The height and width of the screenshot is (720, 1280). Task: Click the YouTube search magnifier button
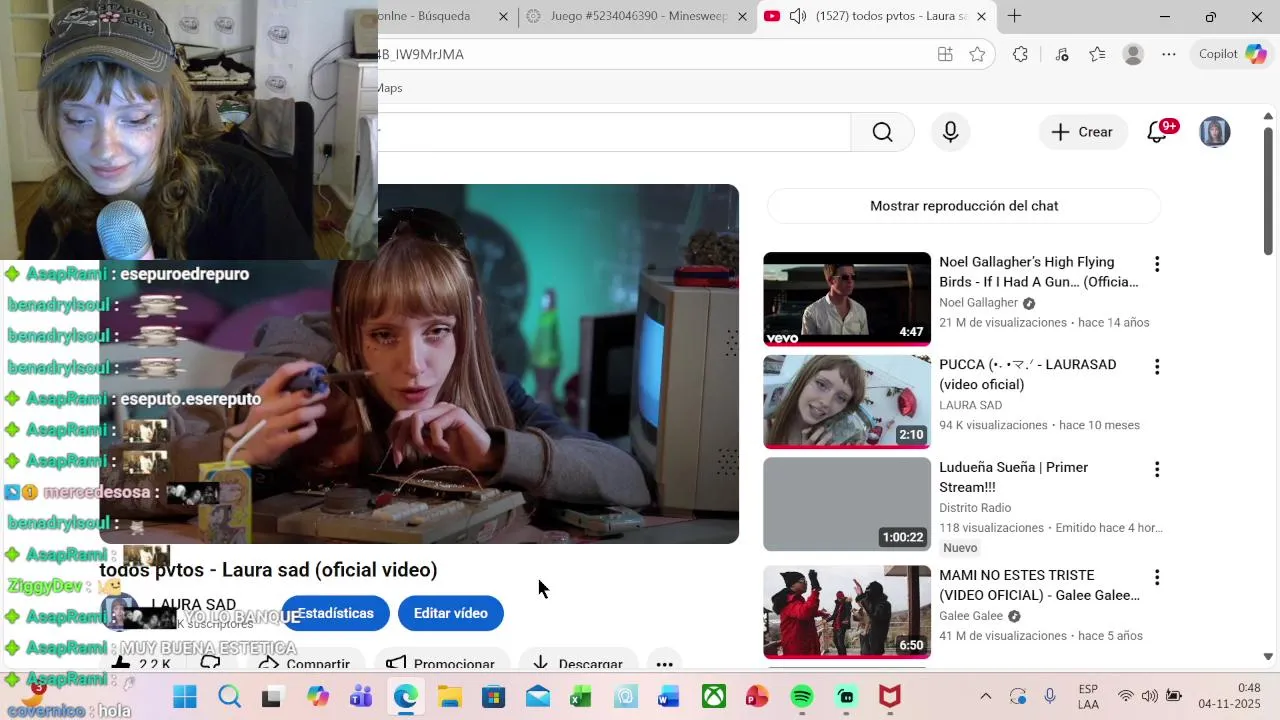click(882, 132)
